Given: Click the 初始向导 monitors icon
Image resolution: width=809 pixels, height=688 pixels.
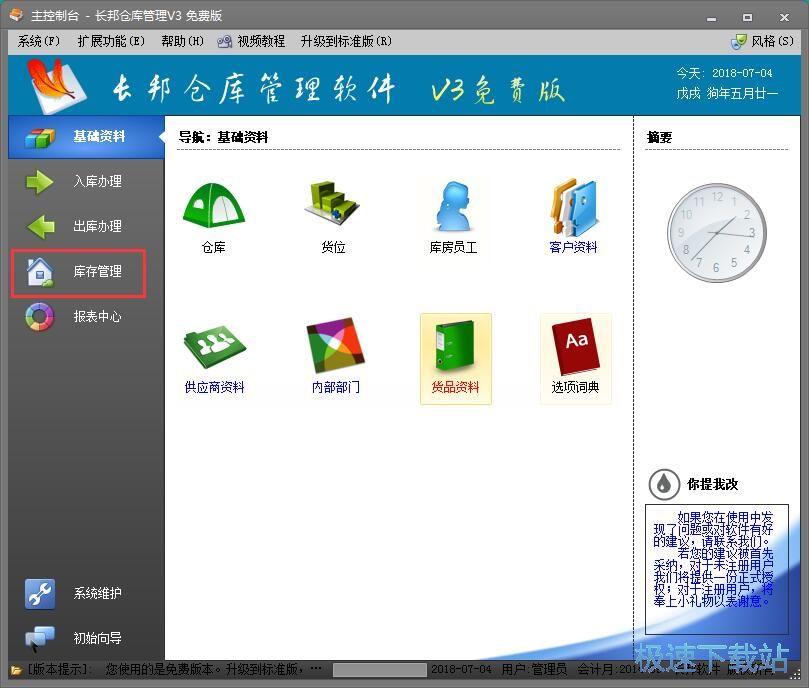Looking at the screenshot, I should click(x=39, y=639).
